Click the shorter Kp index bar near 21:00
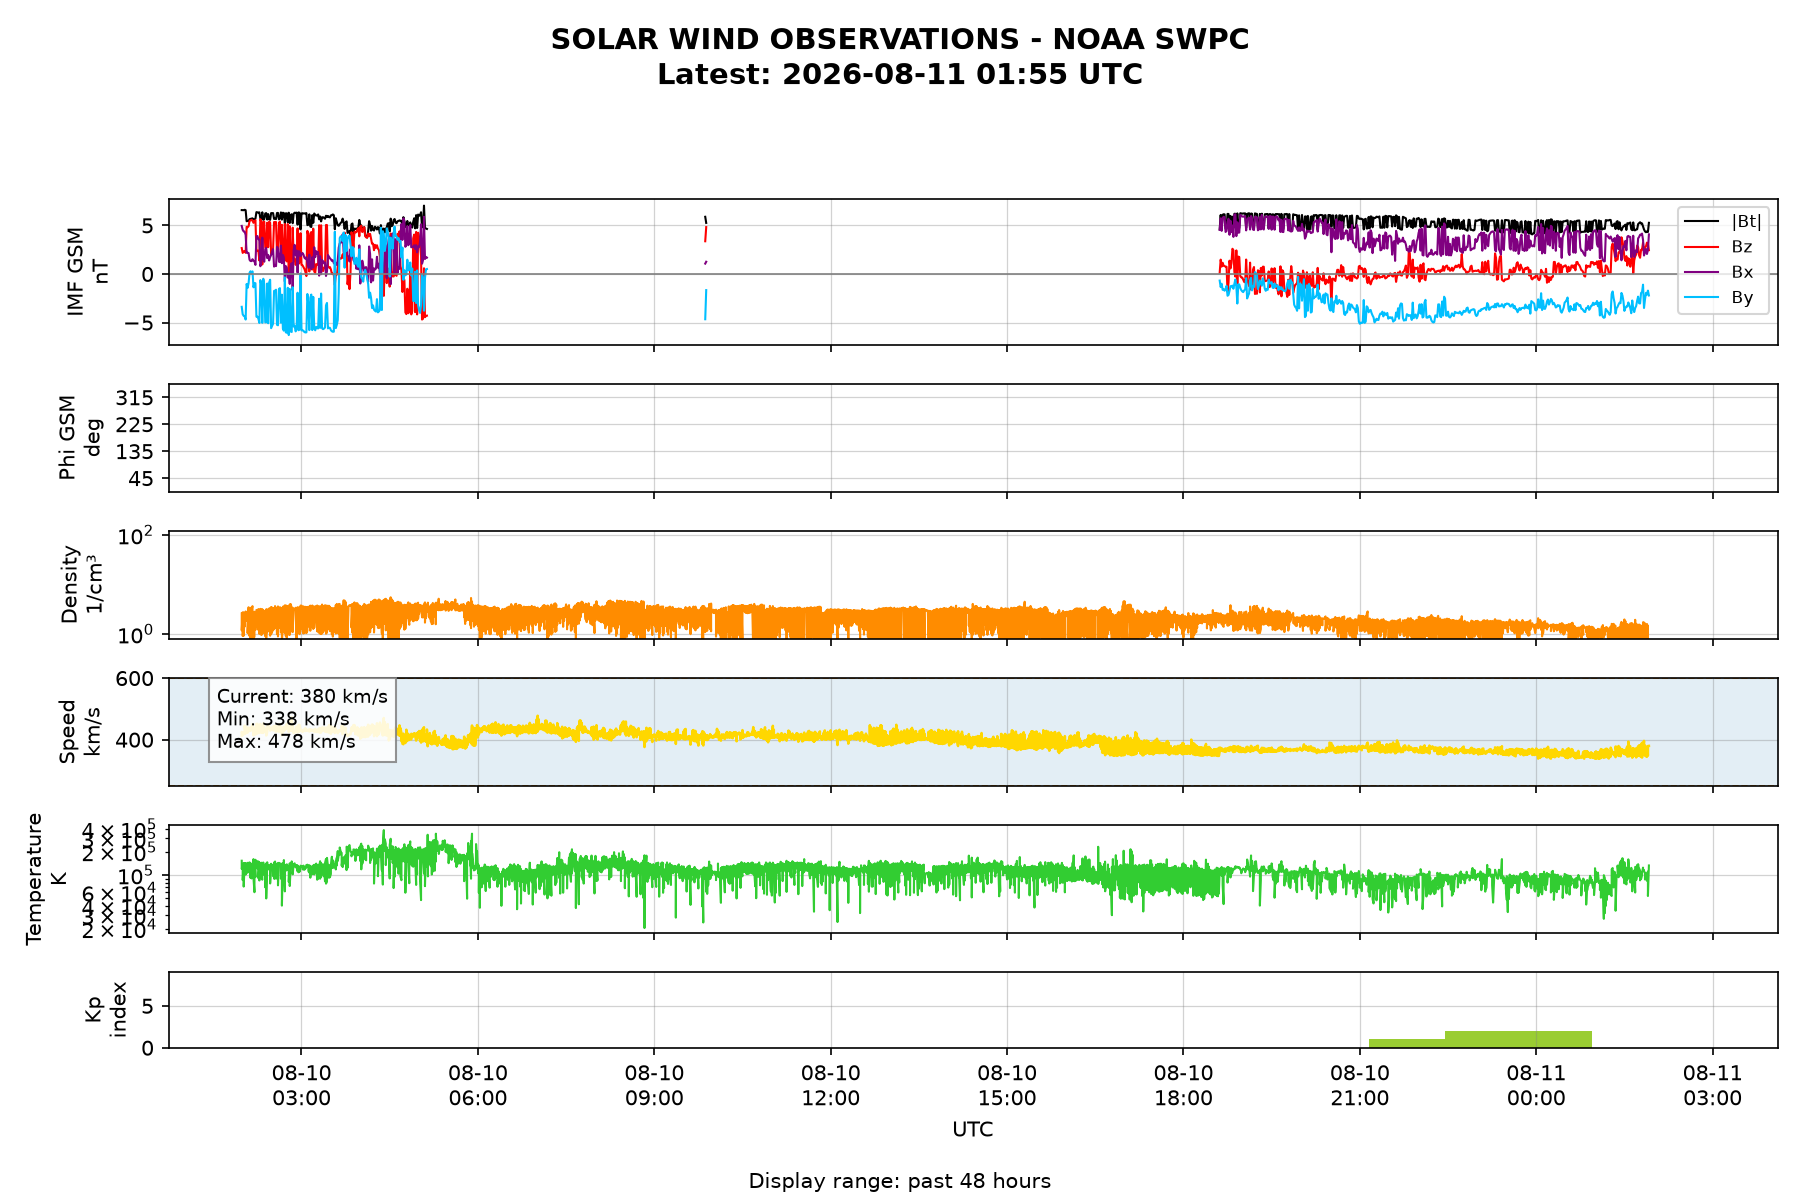Image resolution: width=1800 pixels, height=1200 pixels. (1407, 1043)
